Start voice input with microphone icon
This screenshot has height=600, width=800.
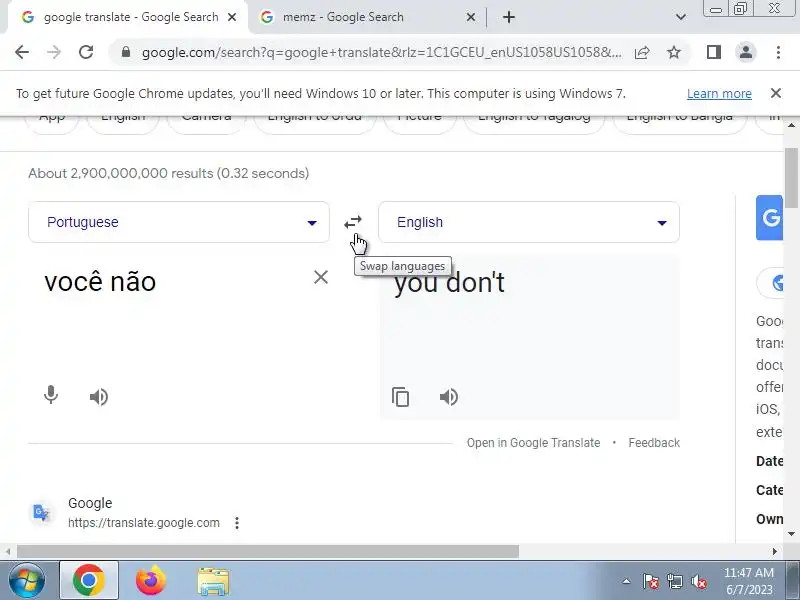click(51, 395)
